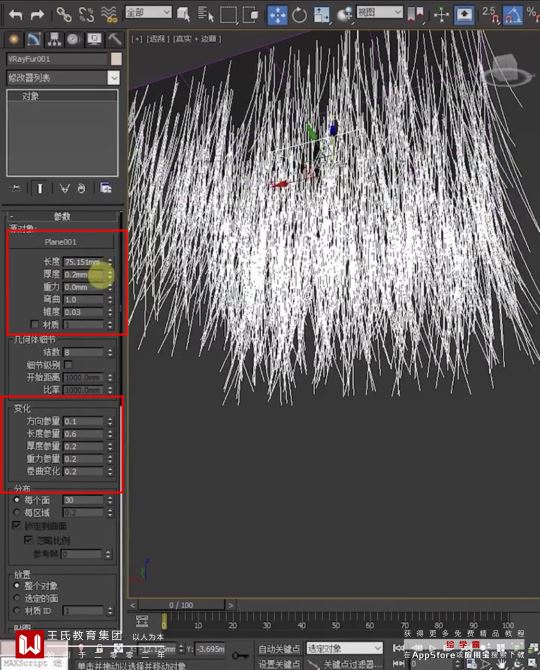This screenshot has height=670, width=540.
Task: Open the reference coordinate system dropdown 视图
Action: click(x=380, y=12)
